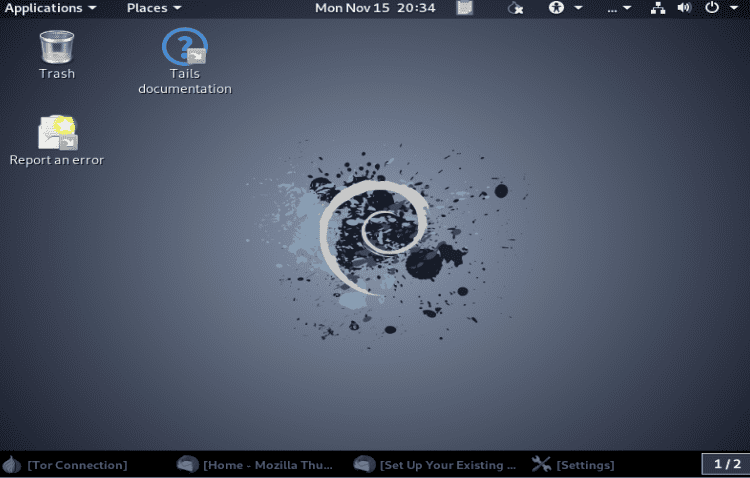
Task: Open the keyboard layout ellipsis indicator
Action: [612, 9]
